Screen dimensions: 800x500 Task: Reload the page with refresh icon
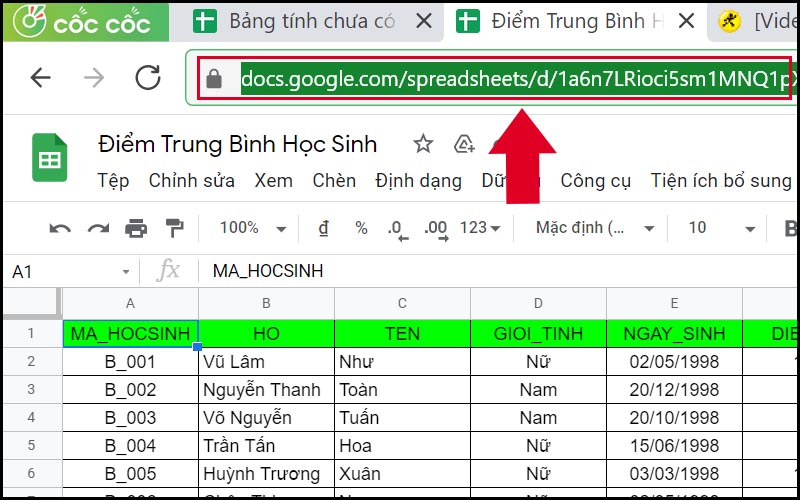148,78
